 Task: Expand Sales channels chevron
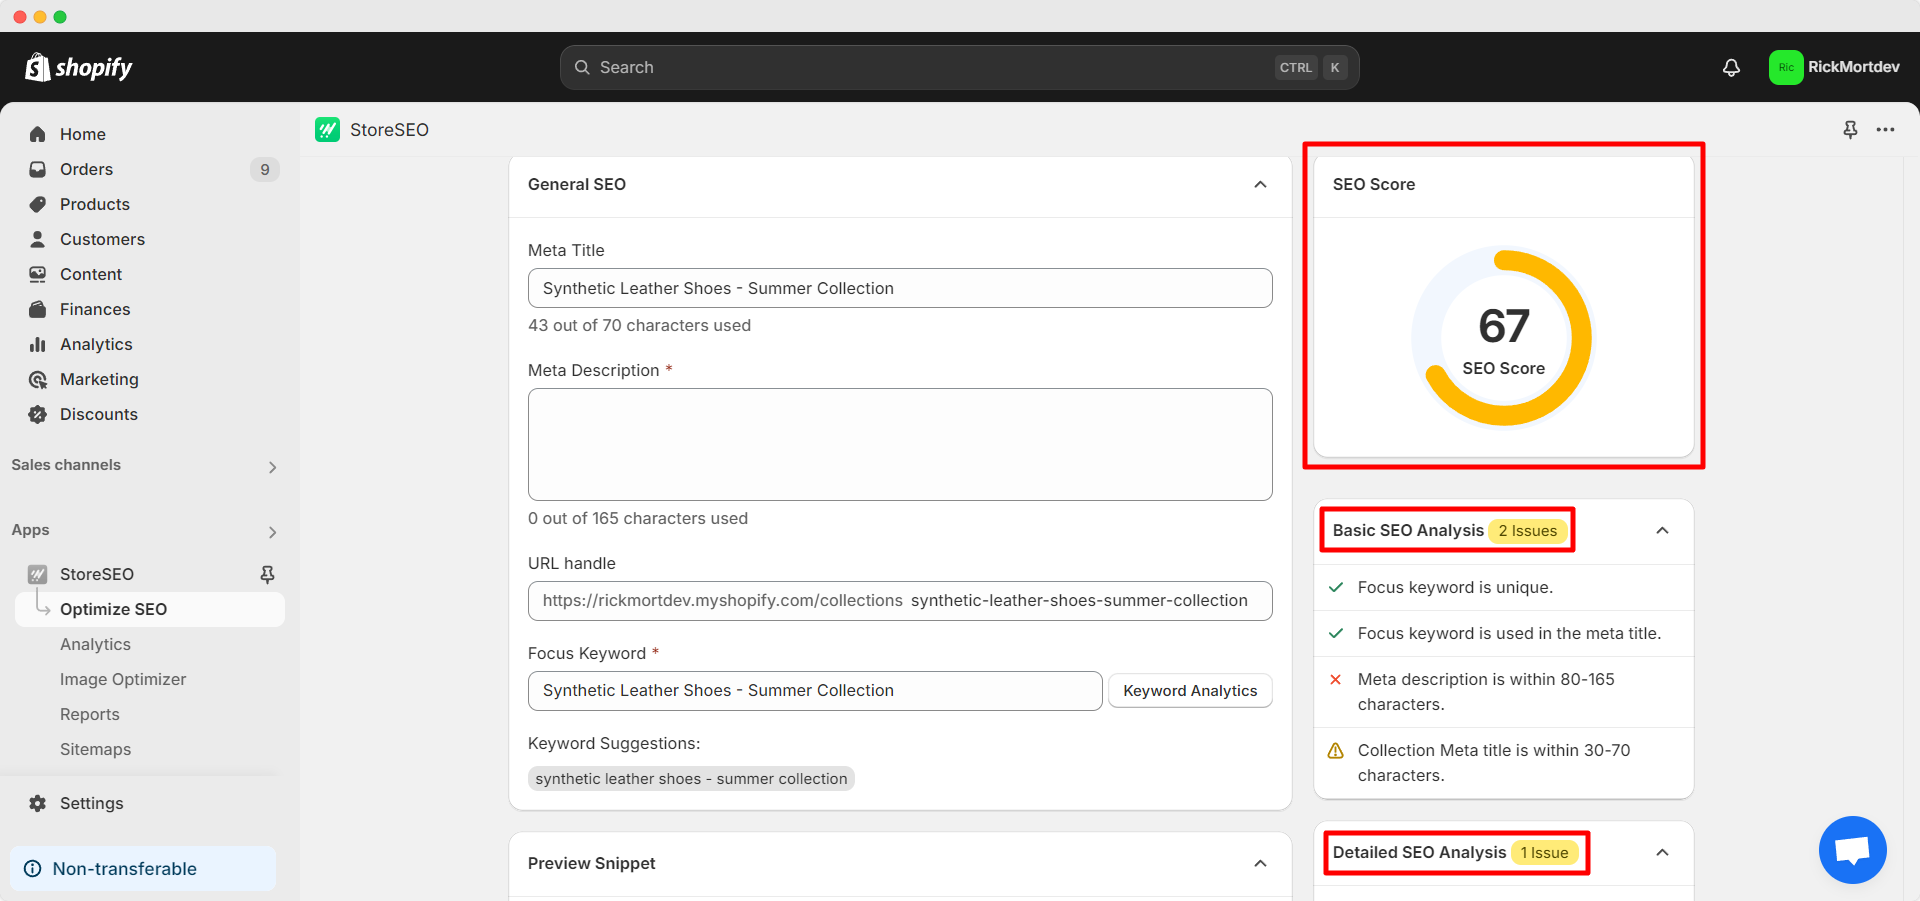(x=272, y=467)
